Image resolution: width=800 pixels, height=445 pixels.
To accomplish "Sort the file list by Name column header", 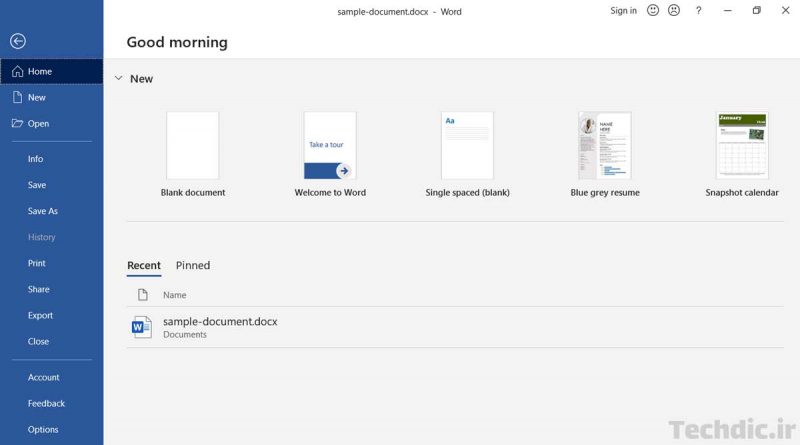I will pyautogui.click(x=175, y=295).
